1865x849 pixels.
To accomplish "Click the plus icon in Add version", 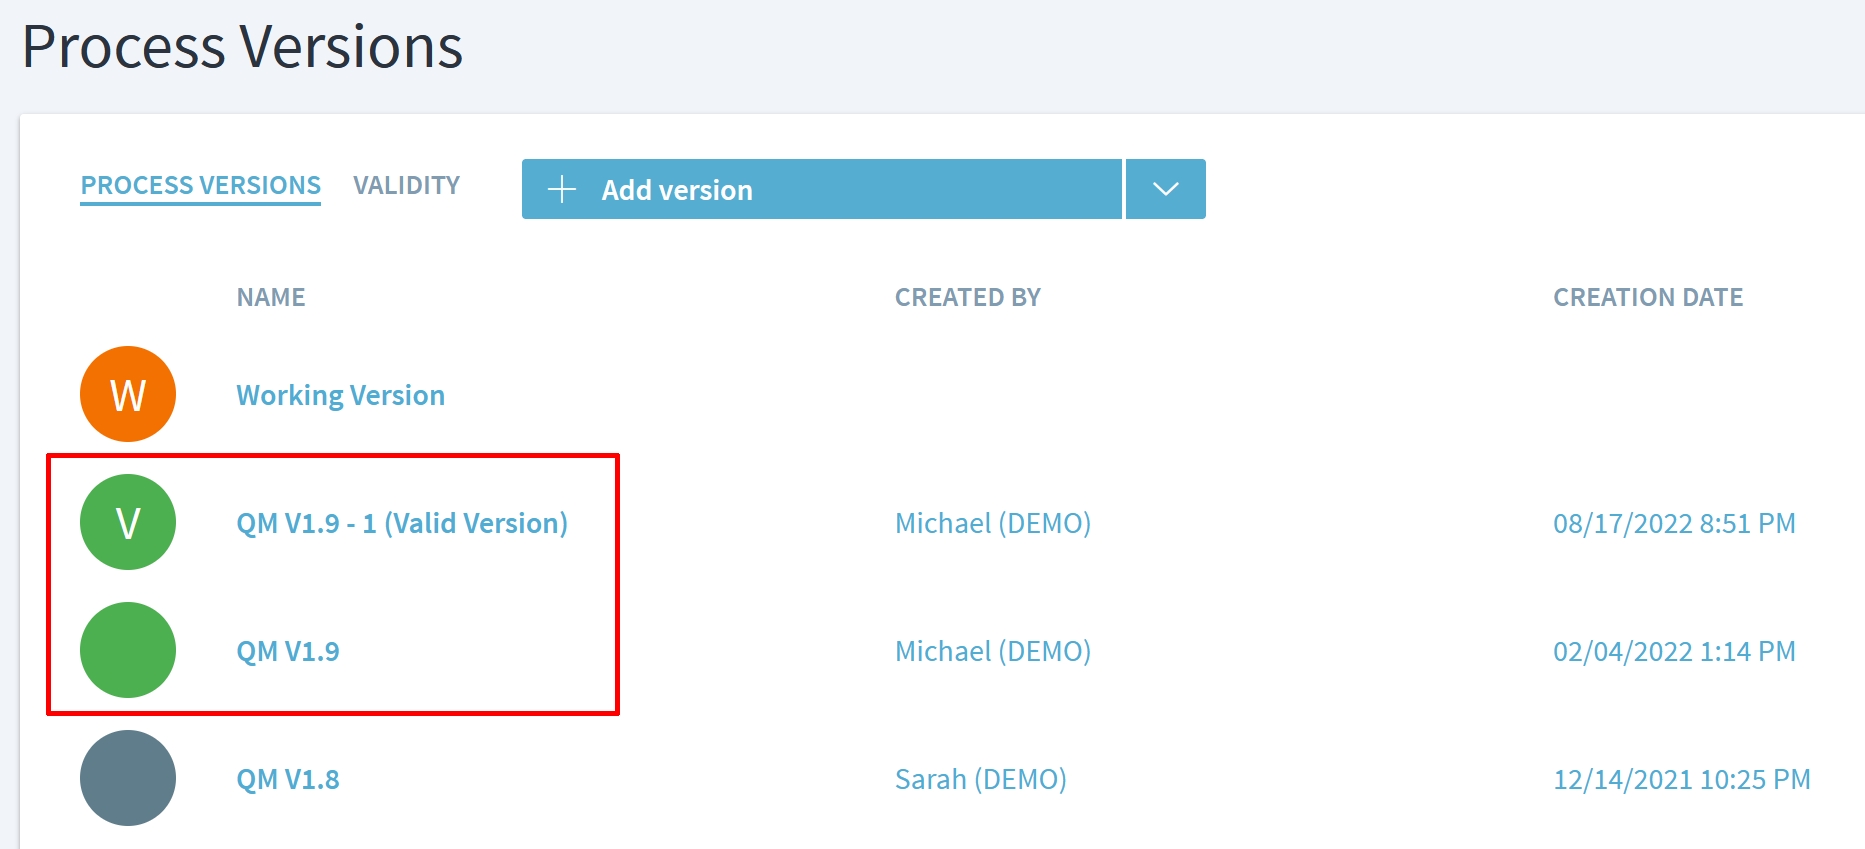I will point(562,189).
